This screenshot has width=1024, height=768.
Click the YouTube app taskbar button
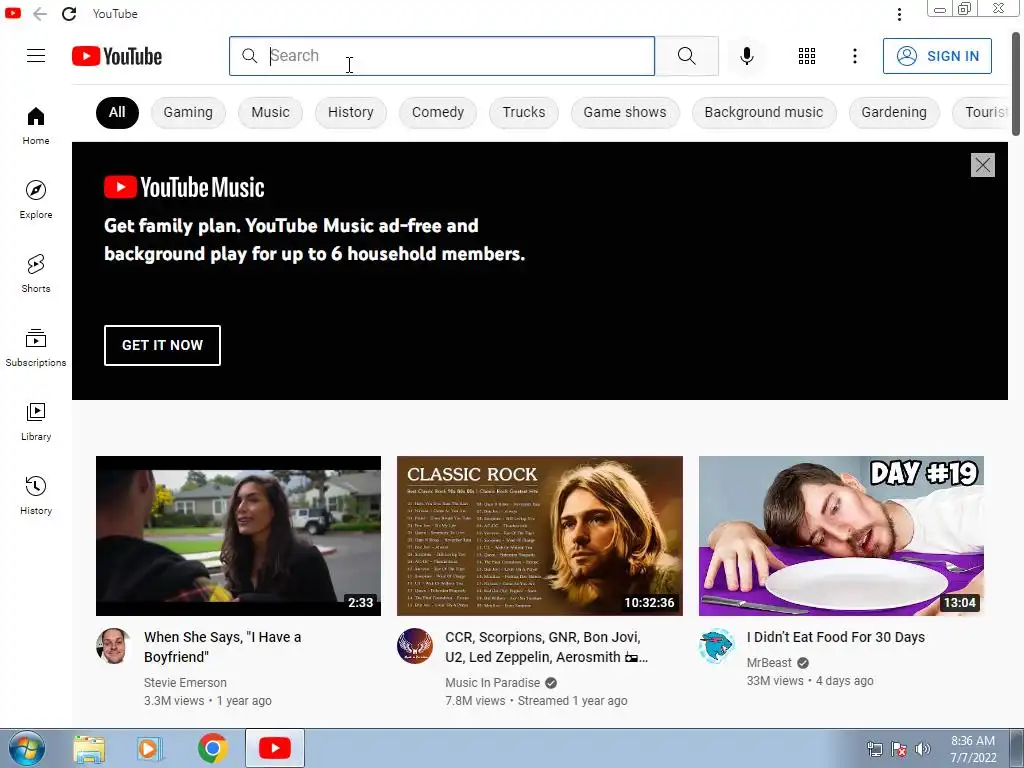(274, 748)
